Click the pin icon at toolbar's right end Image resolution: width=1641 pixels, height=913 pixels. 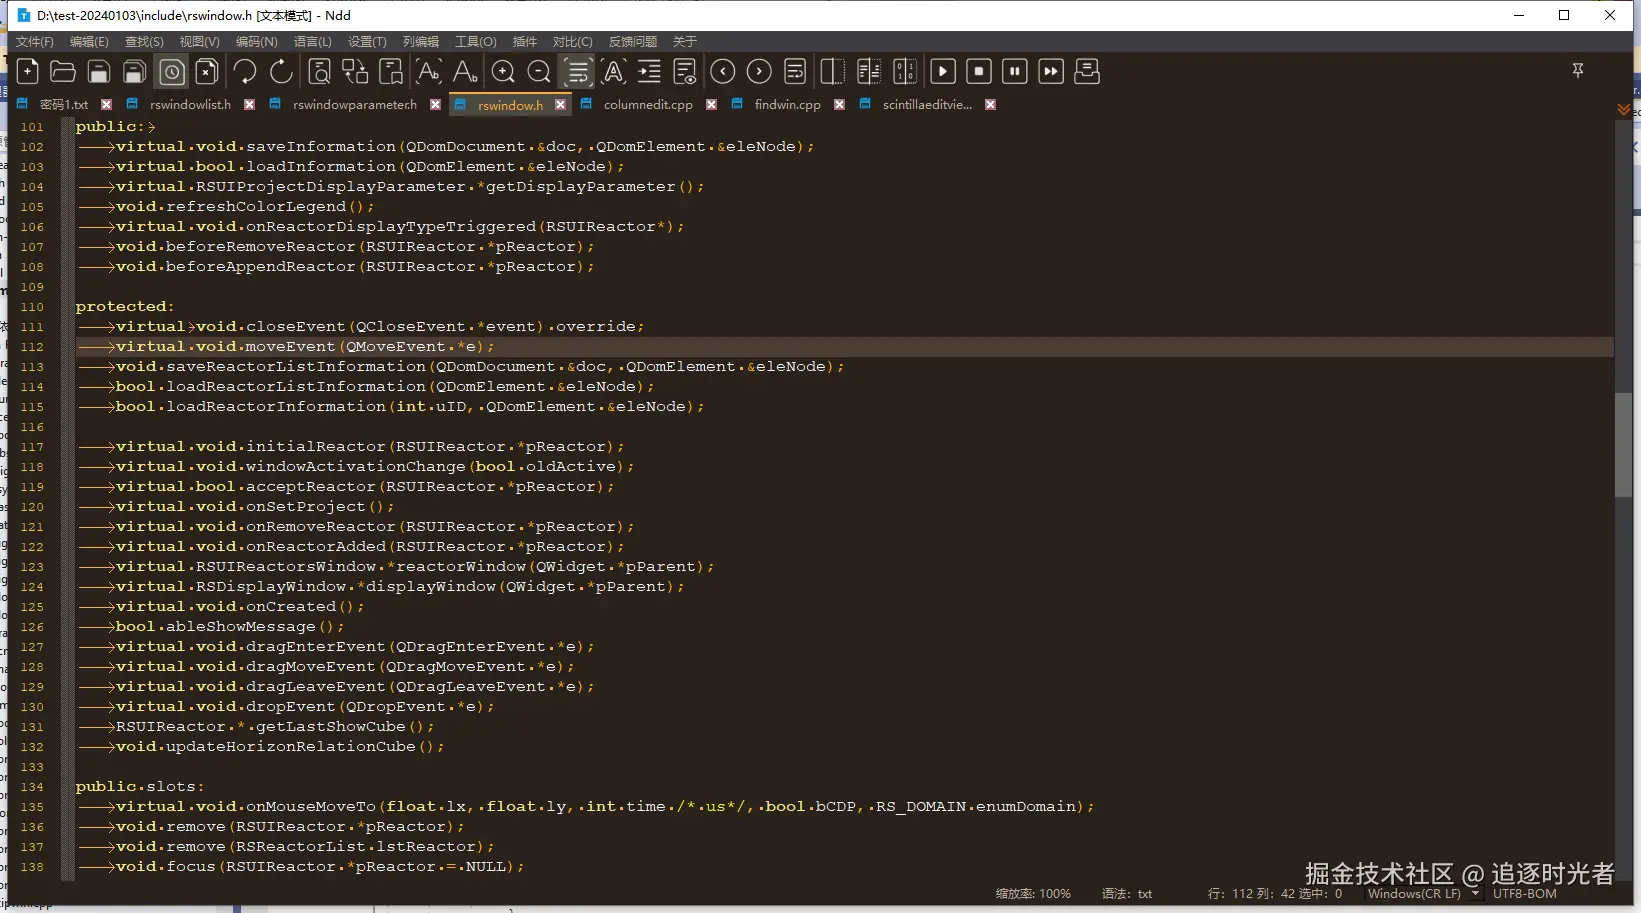(x=1578, y=70)
